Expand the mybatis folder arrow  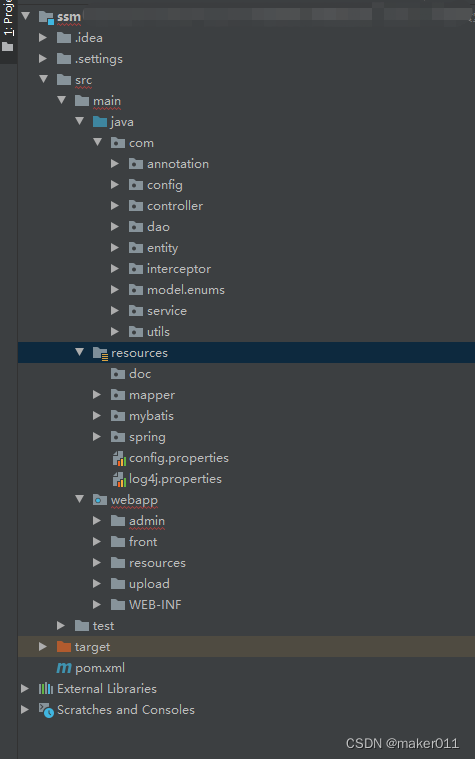[97, 415]
